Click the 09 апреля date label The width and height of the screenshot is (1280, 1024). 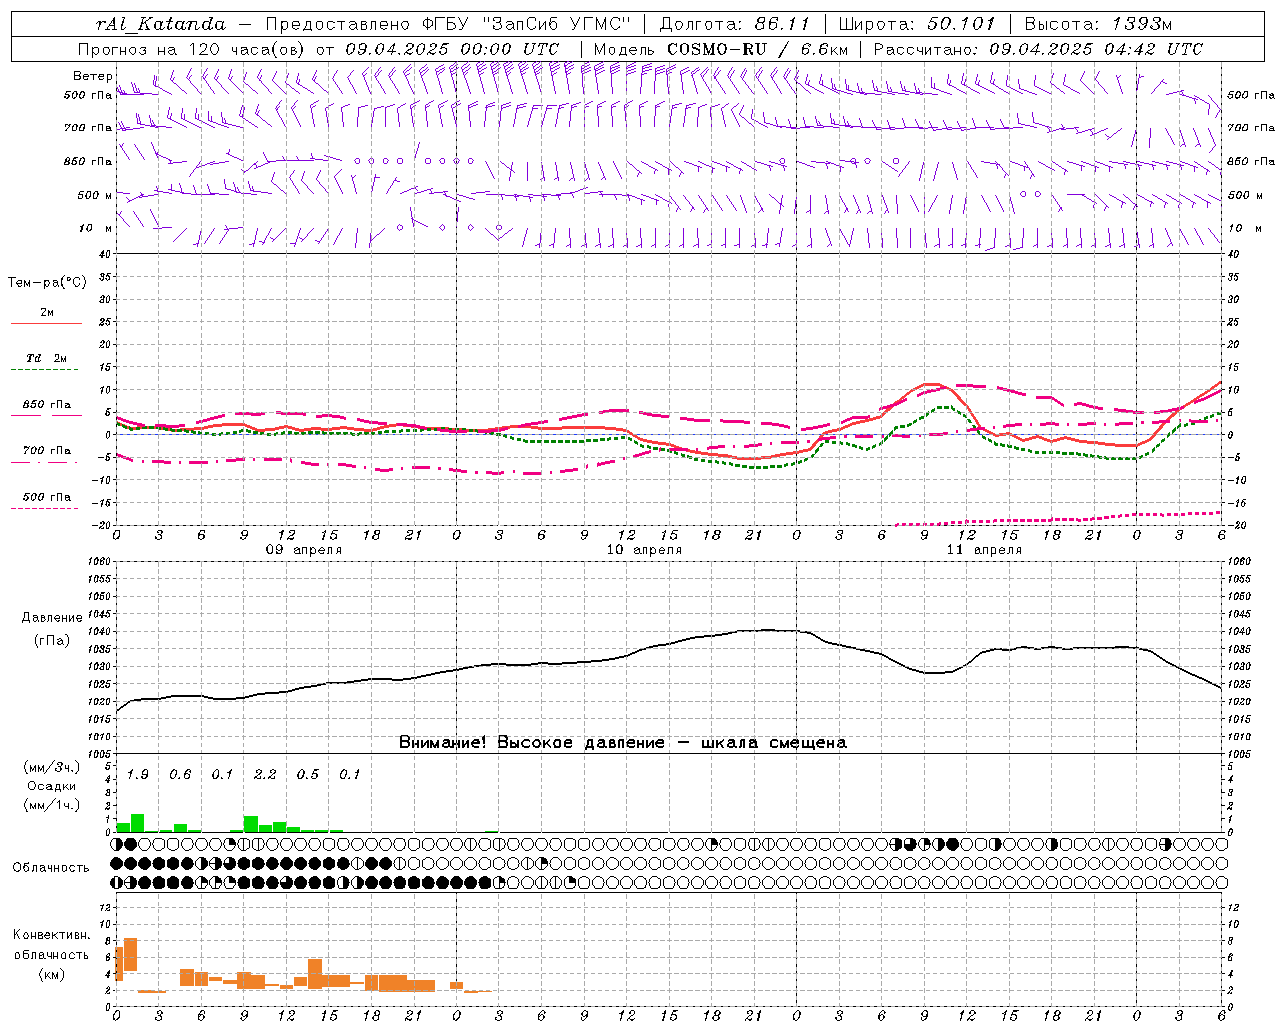[x=303, y=550]
